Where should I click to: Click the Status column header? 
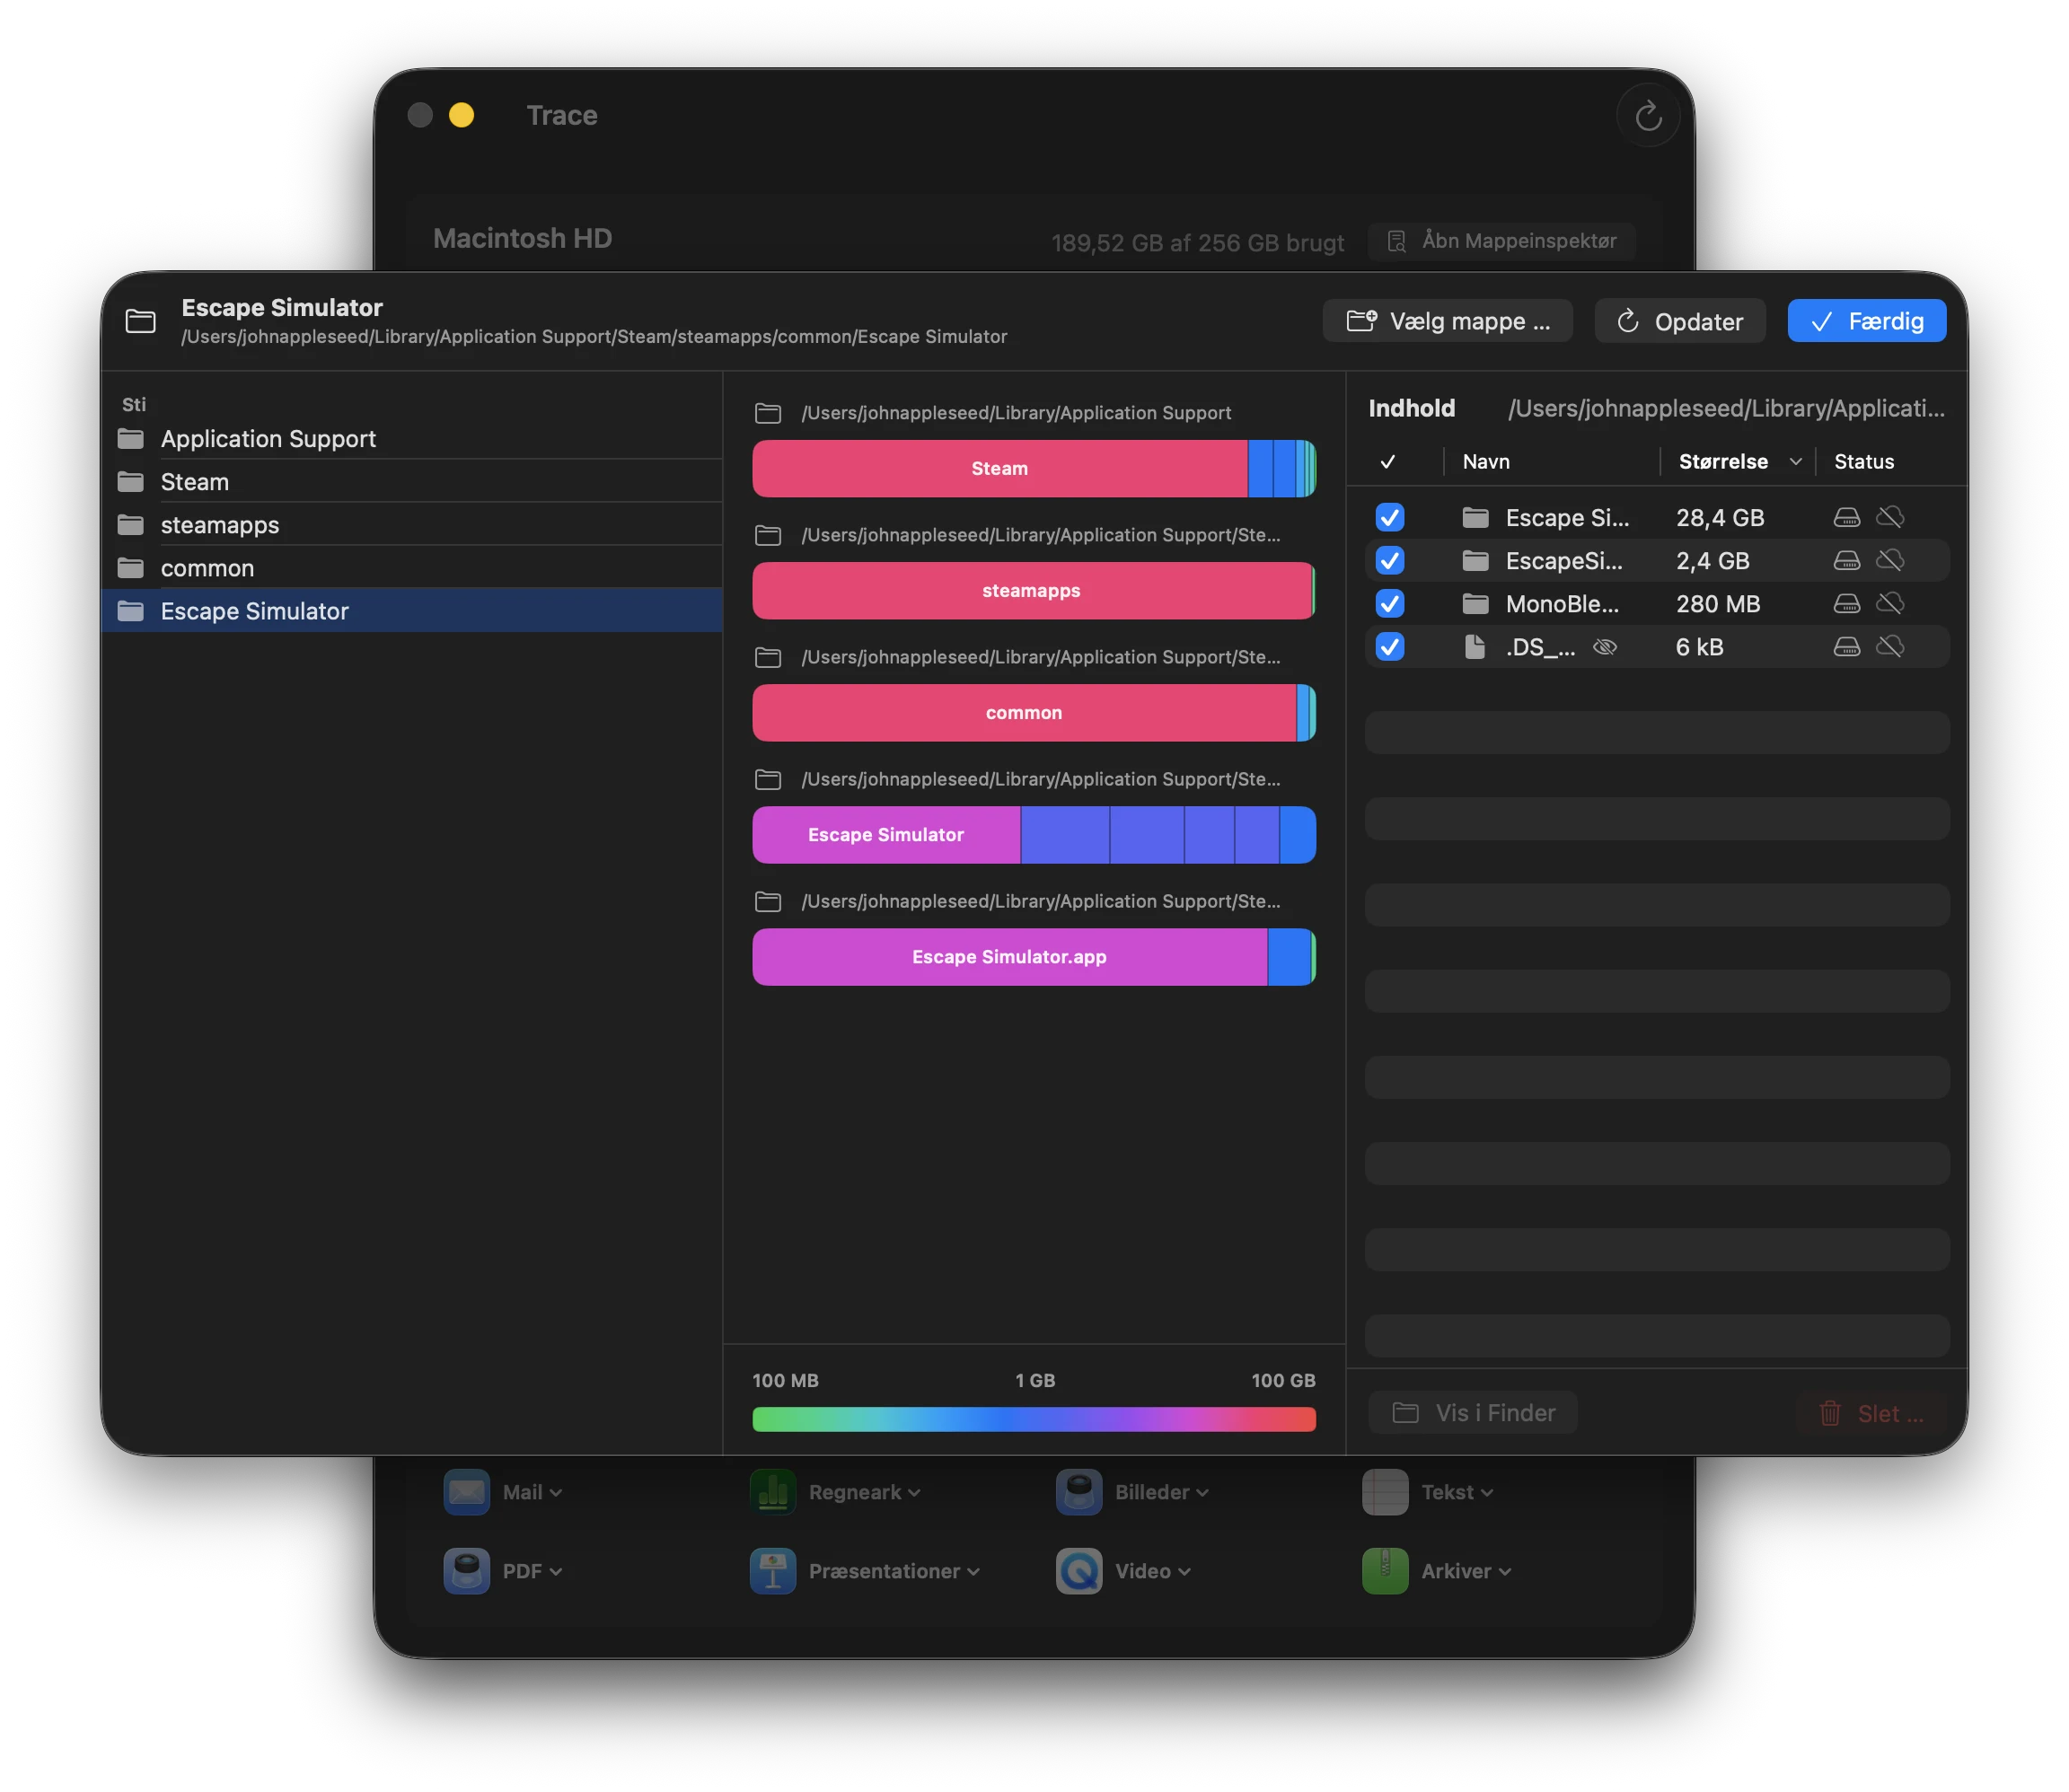(1863, 461)
